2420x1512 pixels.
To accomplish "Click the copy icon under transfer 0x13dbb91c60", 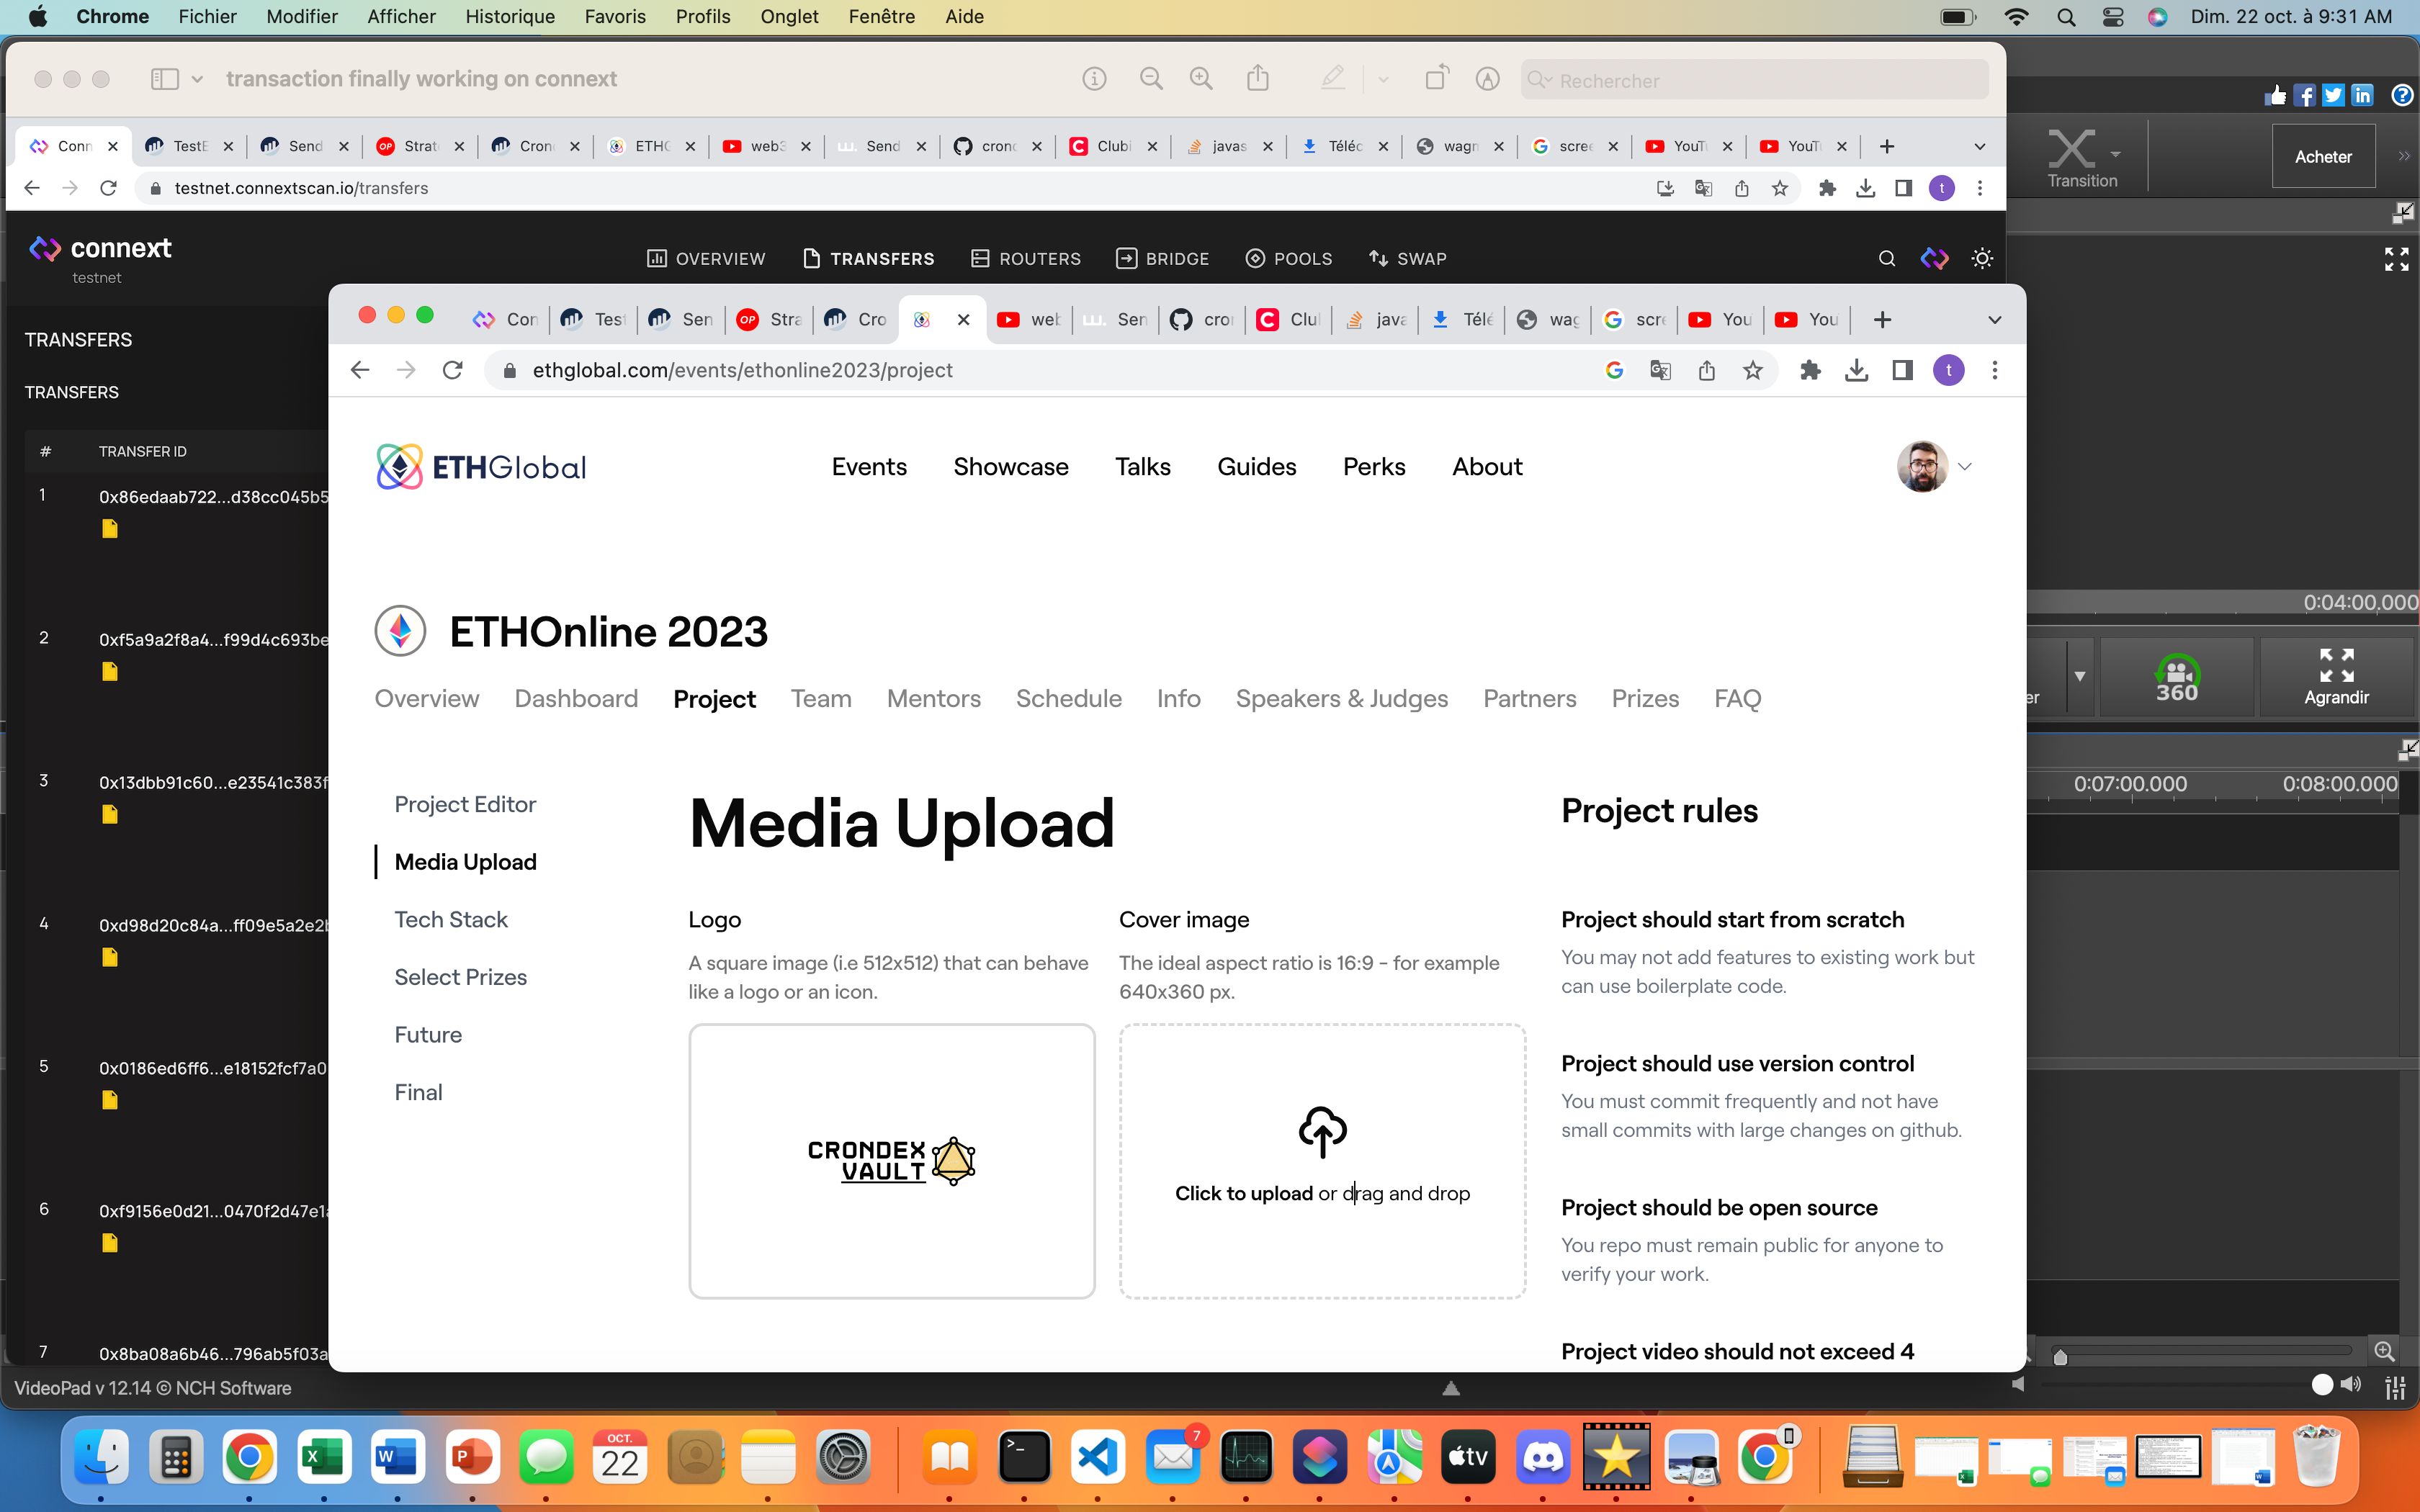I will pyautogui.click(x=110, y=815).
